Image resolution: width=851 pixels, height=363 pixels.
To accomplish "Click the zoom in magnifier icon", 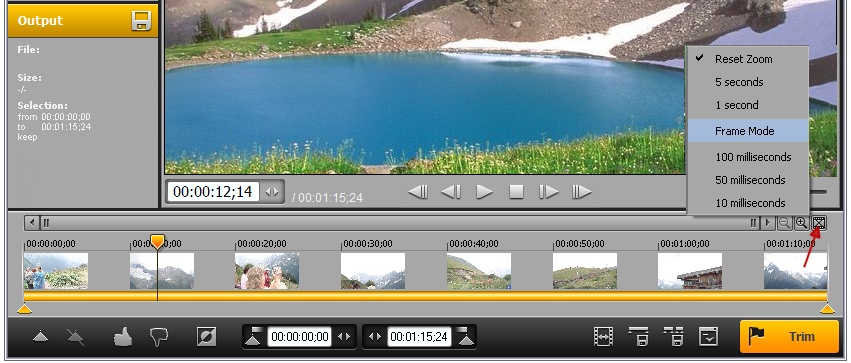I will (802, 222).
